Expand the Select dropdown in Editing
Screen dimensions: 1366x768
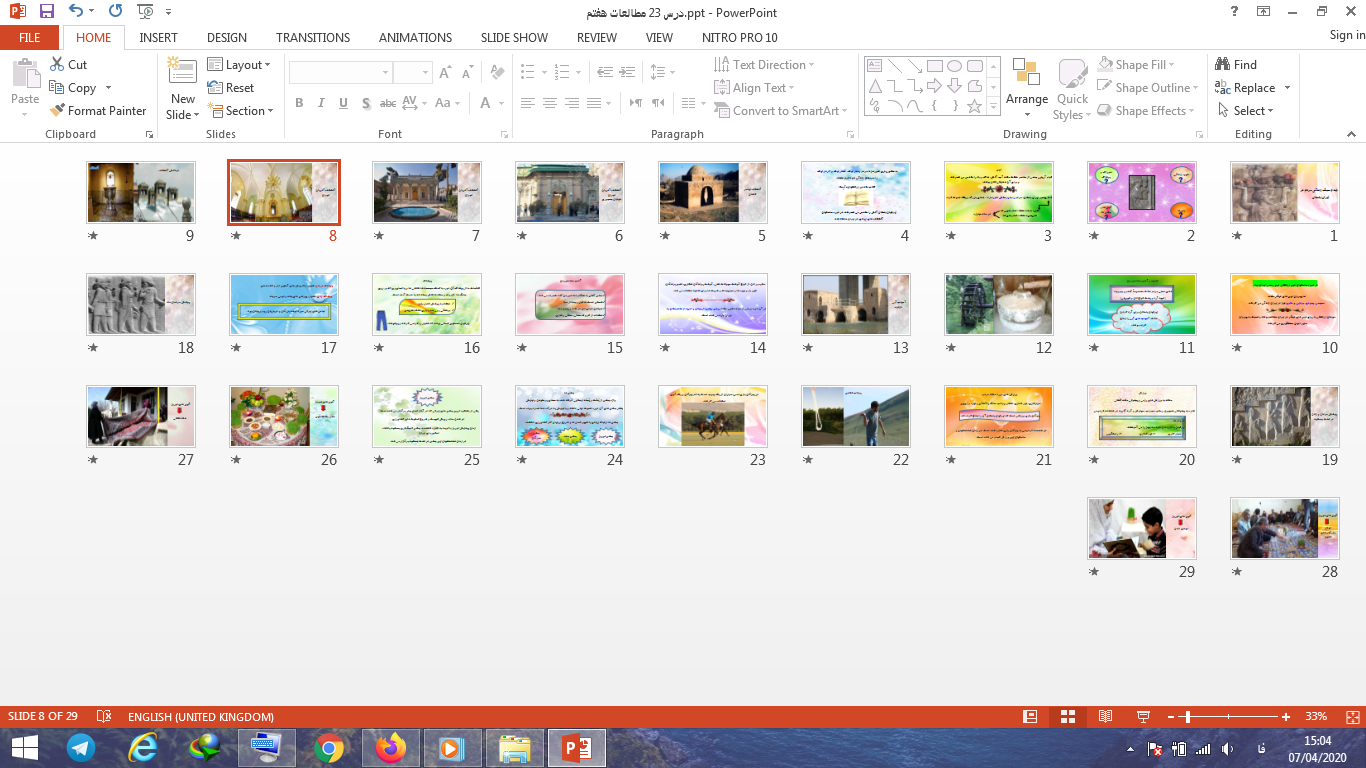[1246, 111]
